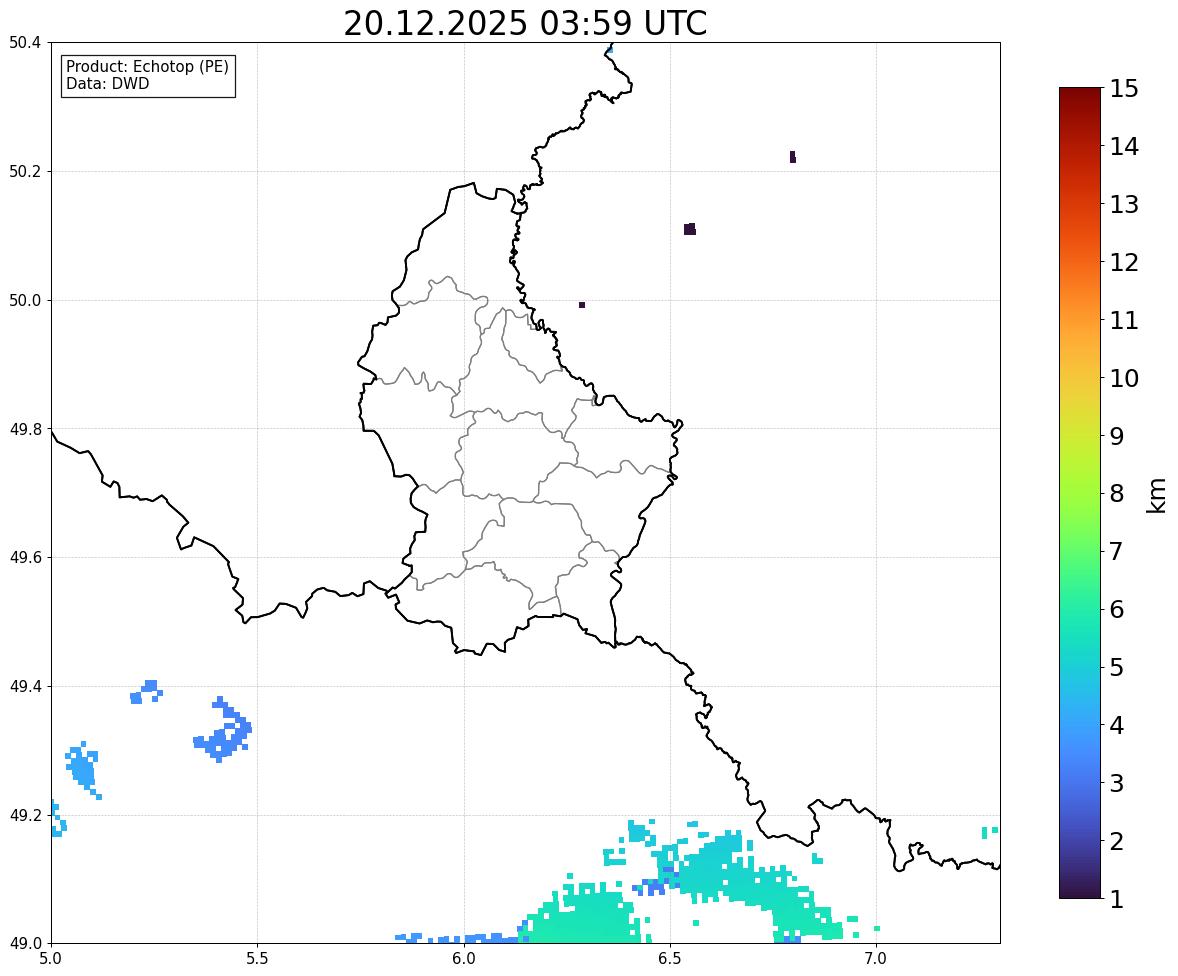This screenshot has width=1178, height=976.
Task: Click the colorbar tick label 1
Action: click(1117, 899)
